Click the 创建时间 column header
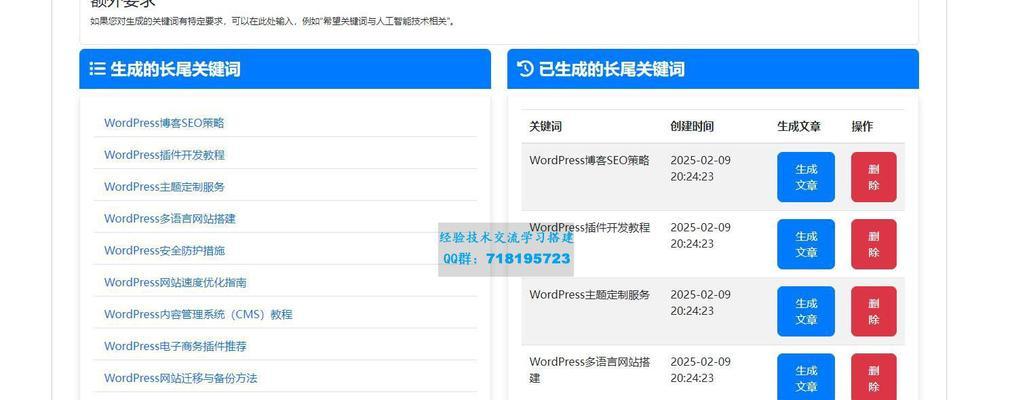Image resolution: width=1012 pixels, height=400 pixels. coord(692,126)
